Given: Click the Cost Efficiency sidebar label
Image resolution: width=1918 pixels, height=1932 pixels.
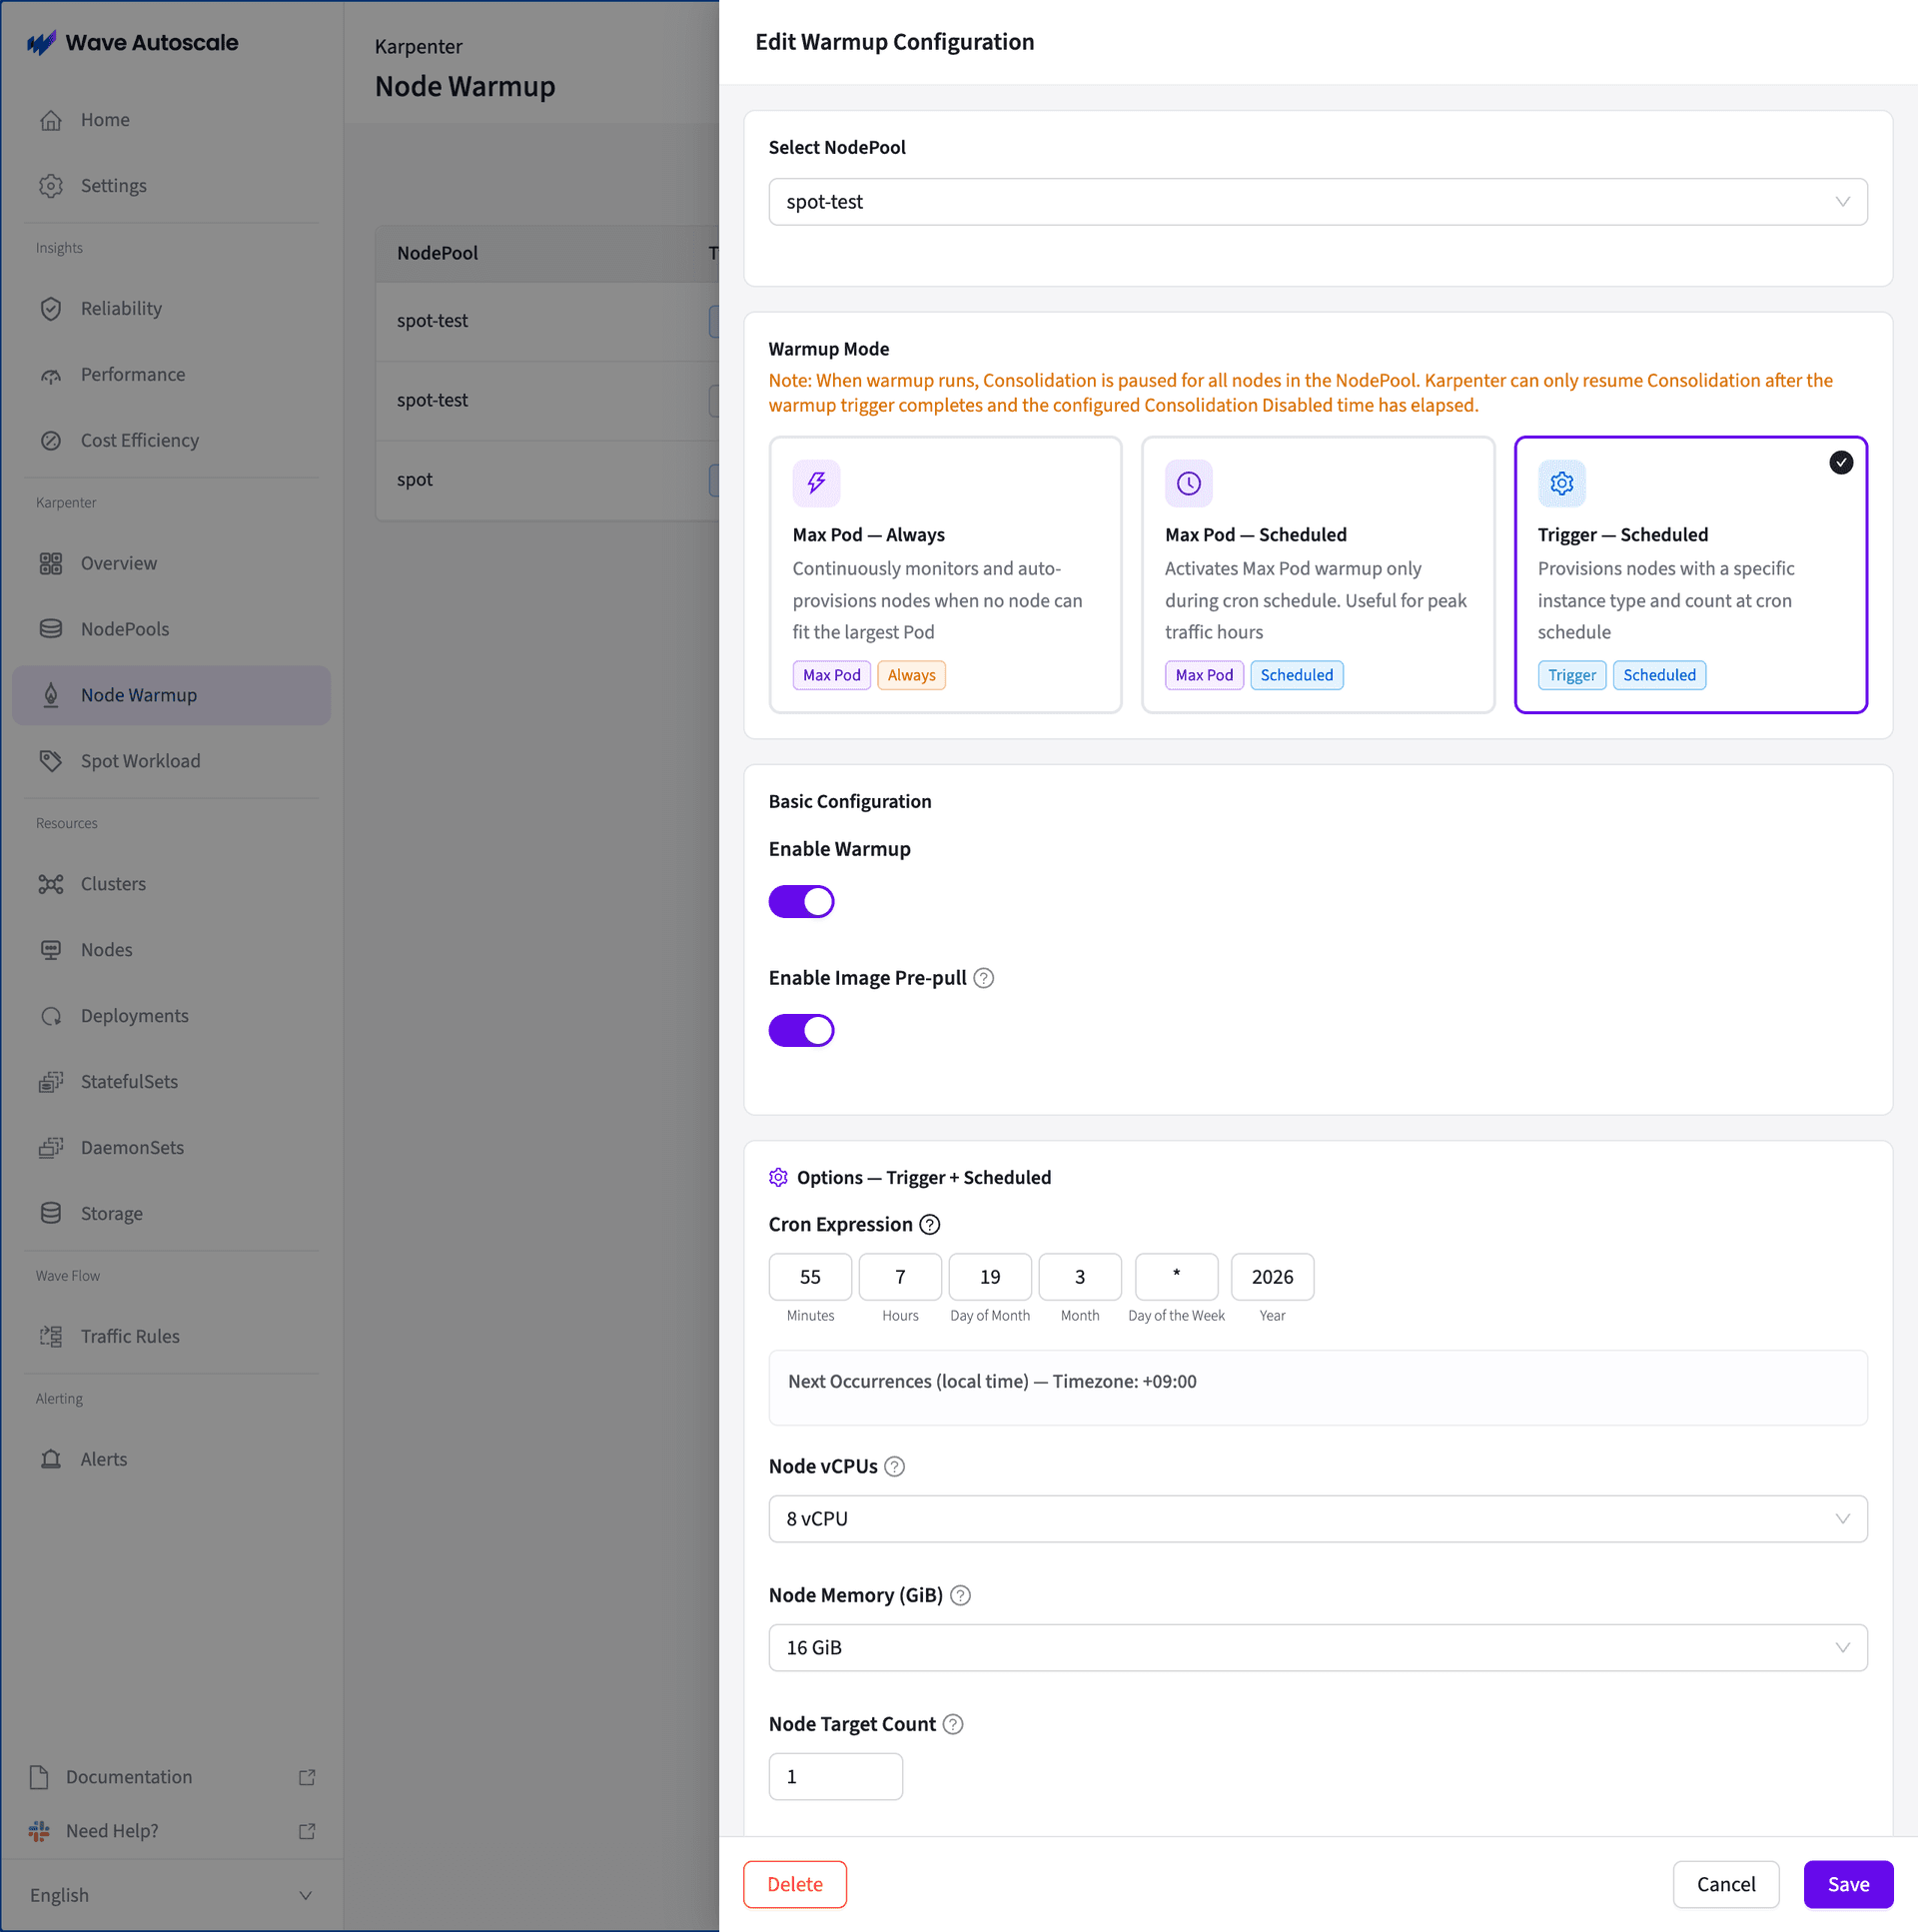Looking at the screenshot, I should click(140, 441).
